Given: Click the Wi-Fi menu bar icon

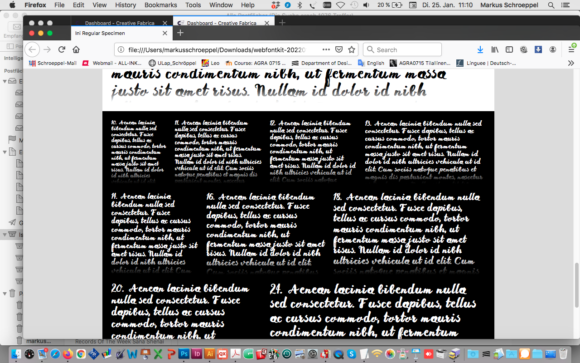Looking at the screenshot, I should click(340, 5).
